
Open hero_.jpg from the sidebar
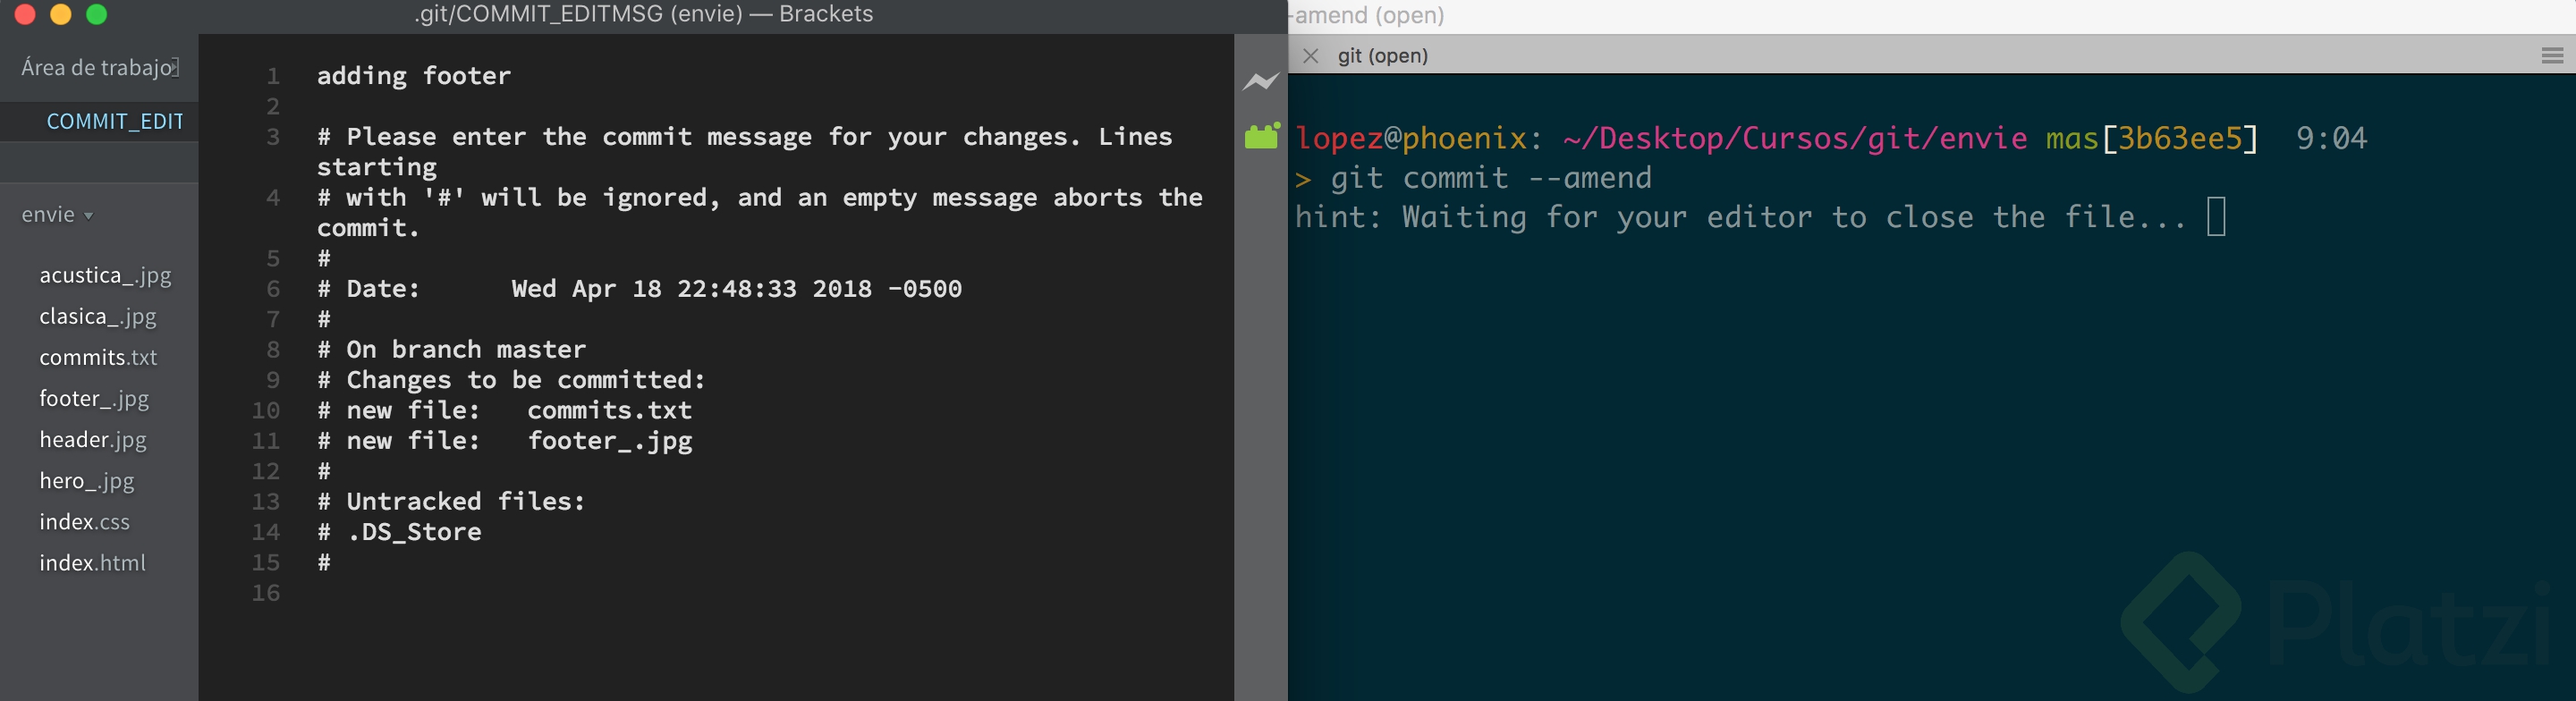tap(87, 481)
